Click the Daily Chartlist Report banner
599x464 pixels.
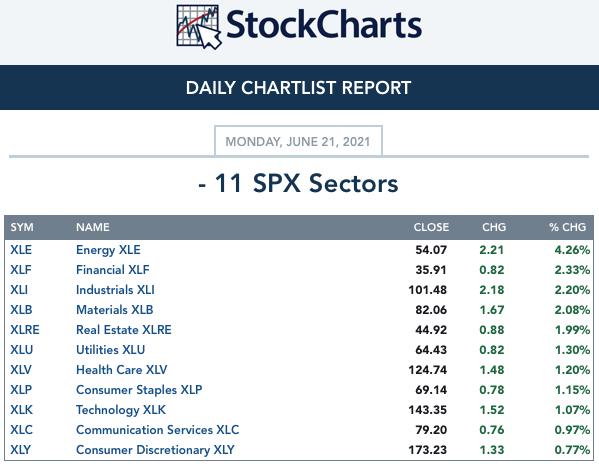[x=300, y=87]
